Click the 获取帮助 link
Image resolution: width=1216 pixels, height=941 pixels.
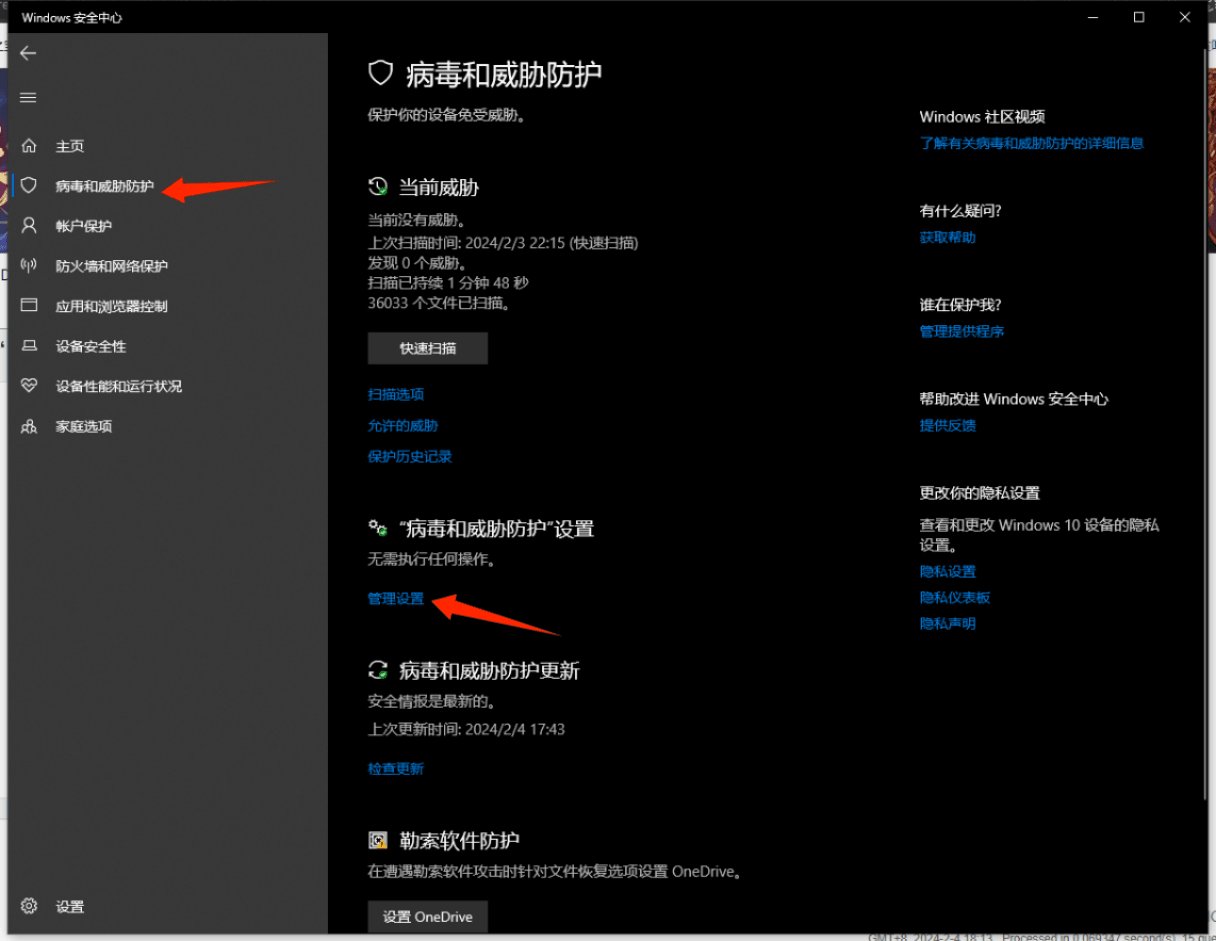948,237
